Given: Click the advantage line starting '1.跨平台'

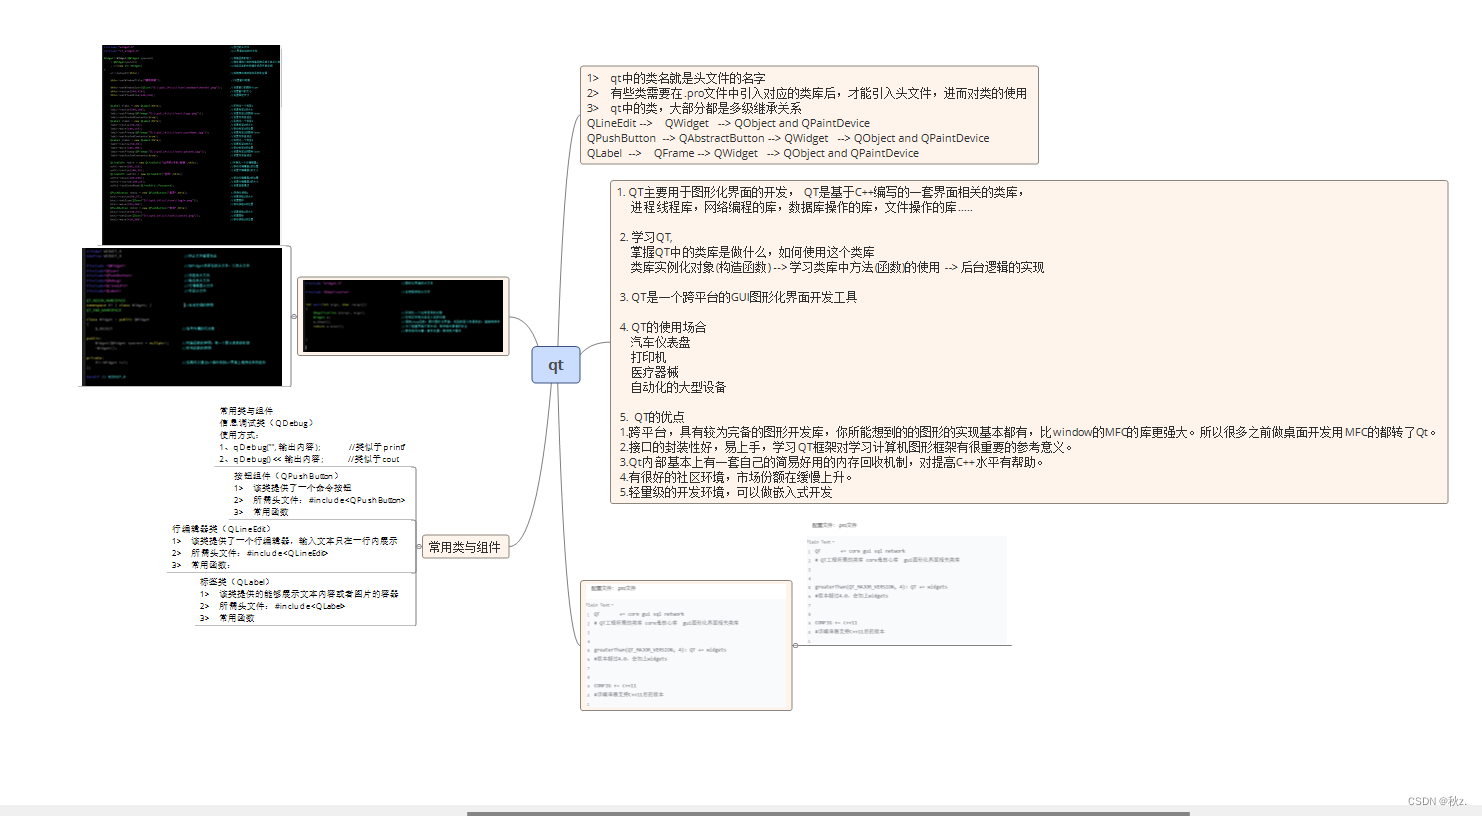Looking at the screenshot, I should 1029,432.
